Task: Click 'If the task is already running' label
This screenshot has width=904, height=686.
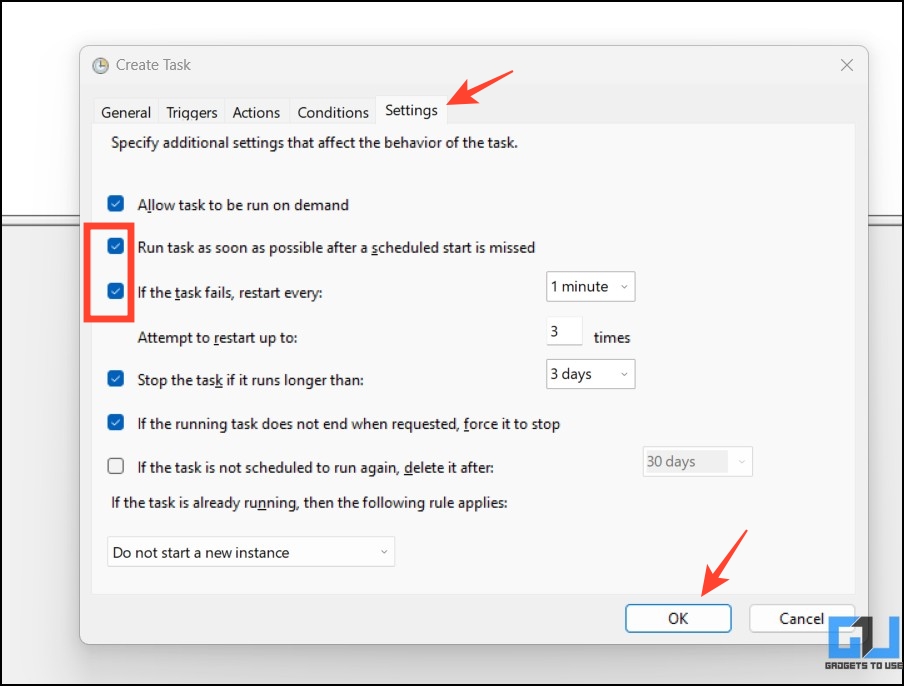Action: 309,503
